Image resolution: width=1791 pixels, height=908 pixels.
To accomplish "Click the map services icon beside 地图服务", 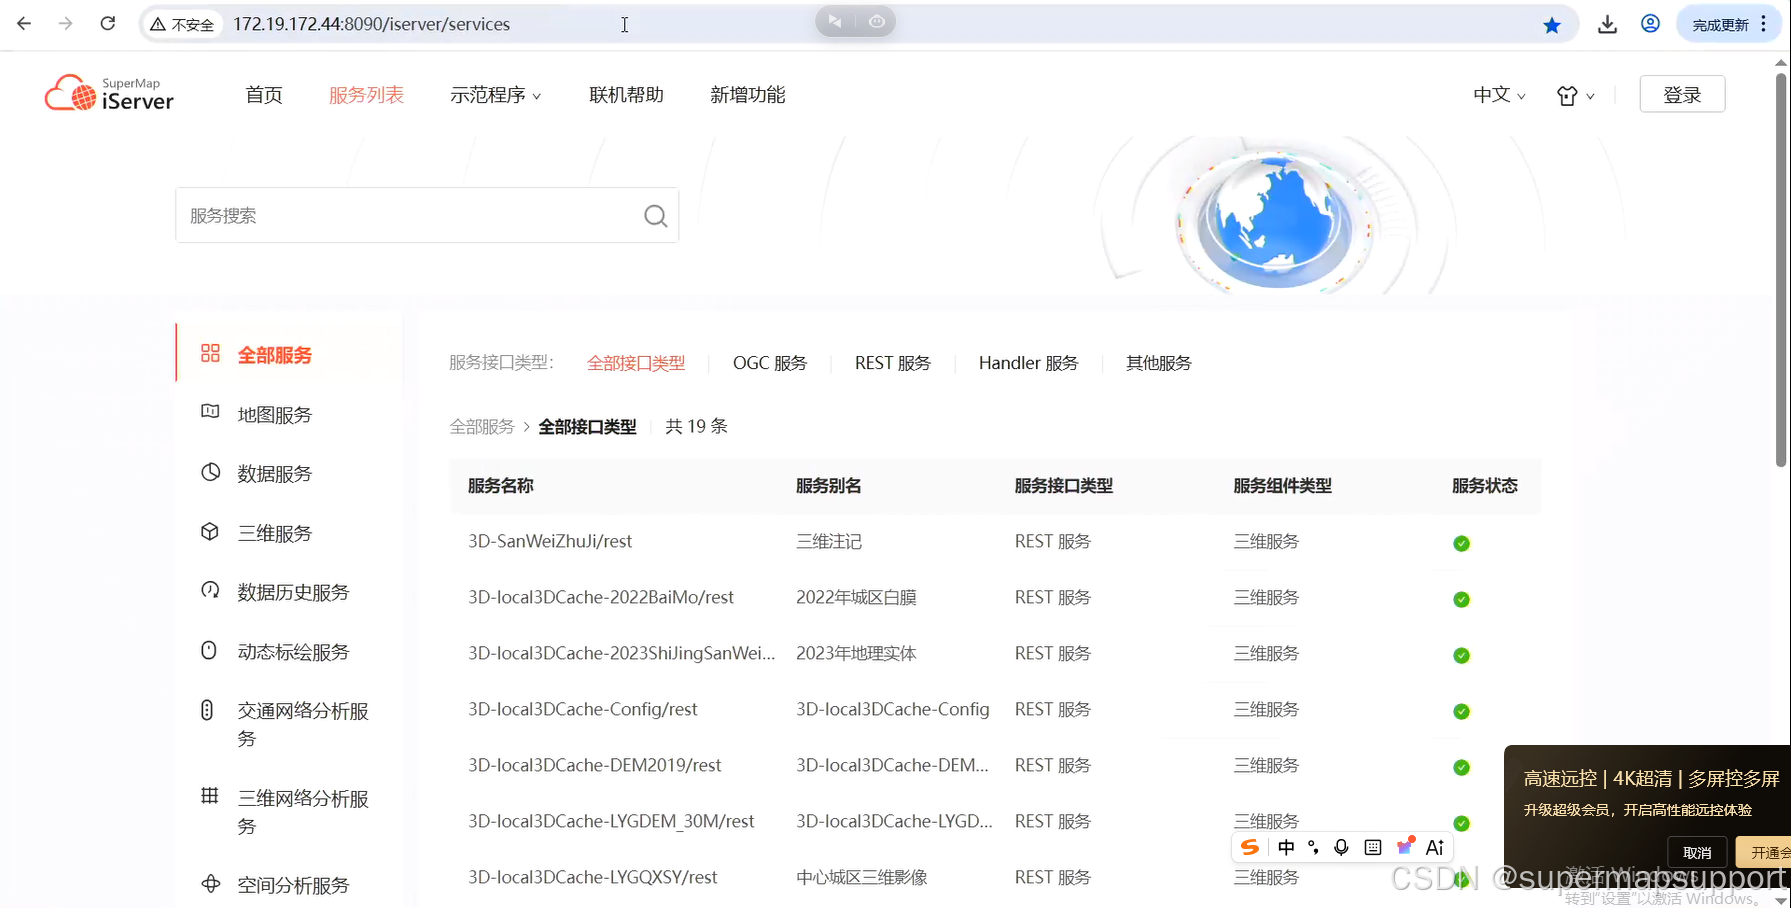I will (210, 412).
